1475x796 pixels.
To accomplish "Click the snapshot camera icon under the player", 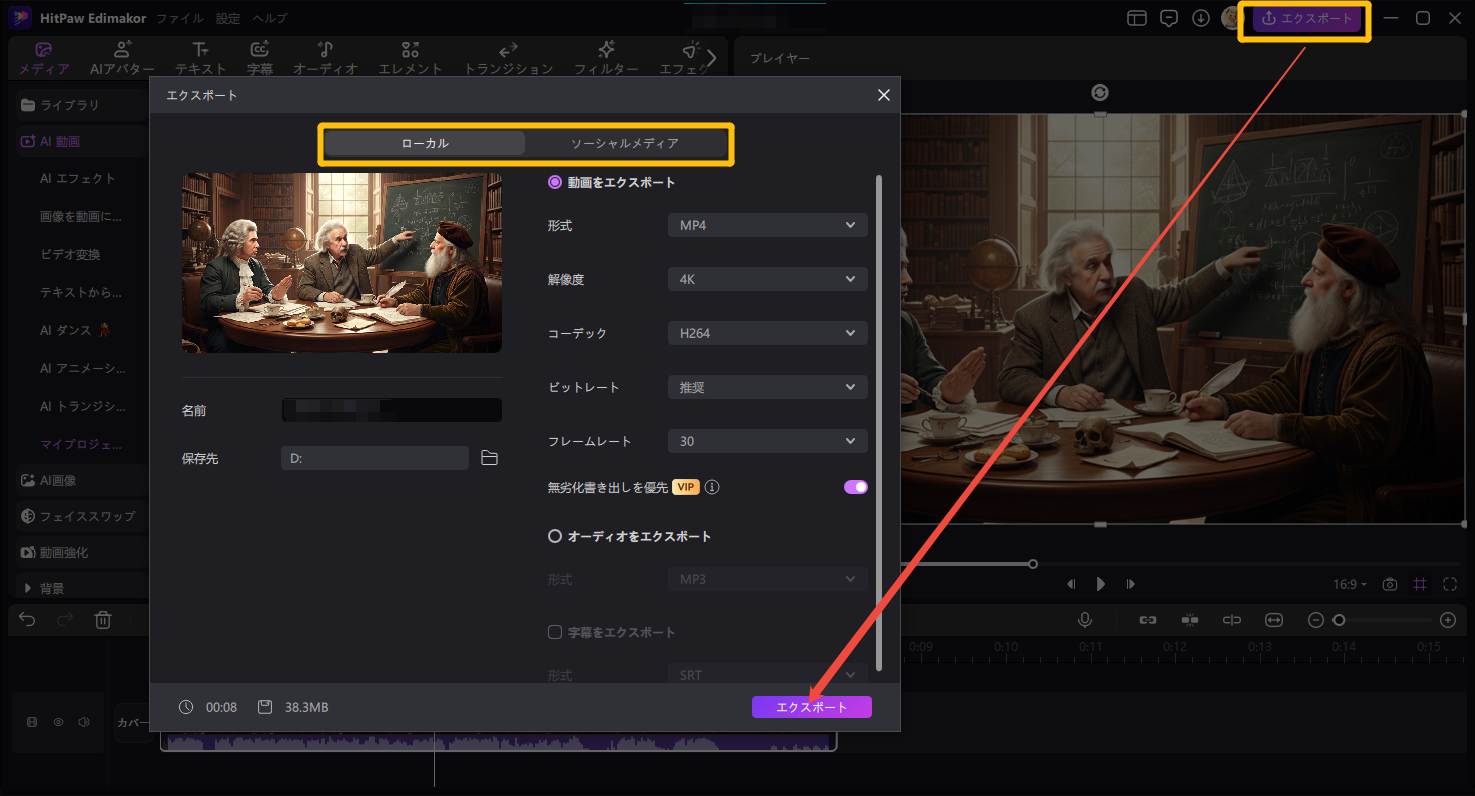I will (1389, 584).
